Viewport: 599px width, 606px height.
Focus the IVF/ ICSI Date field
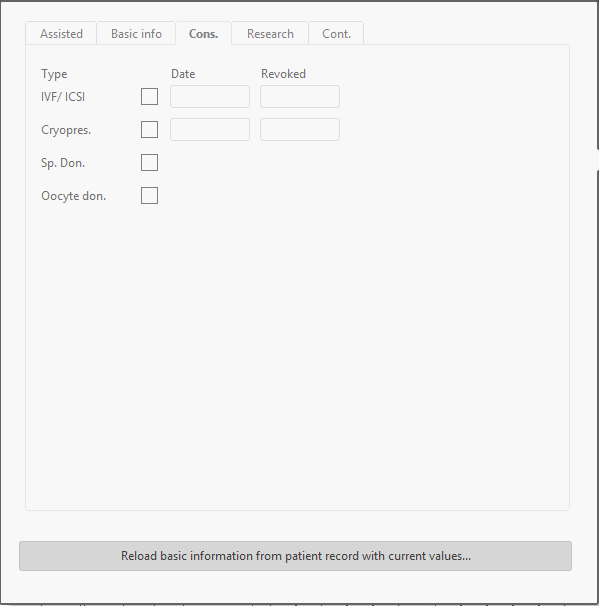pos(210,97)
